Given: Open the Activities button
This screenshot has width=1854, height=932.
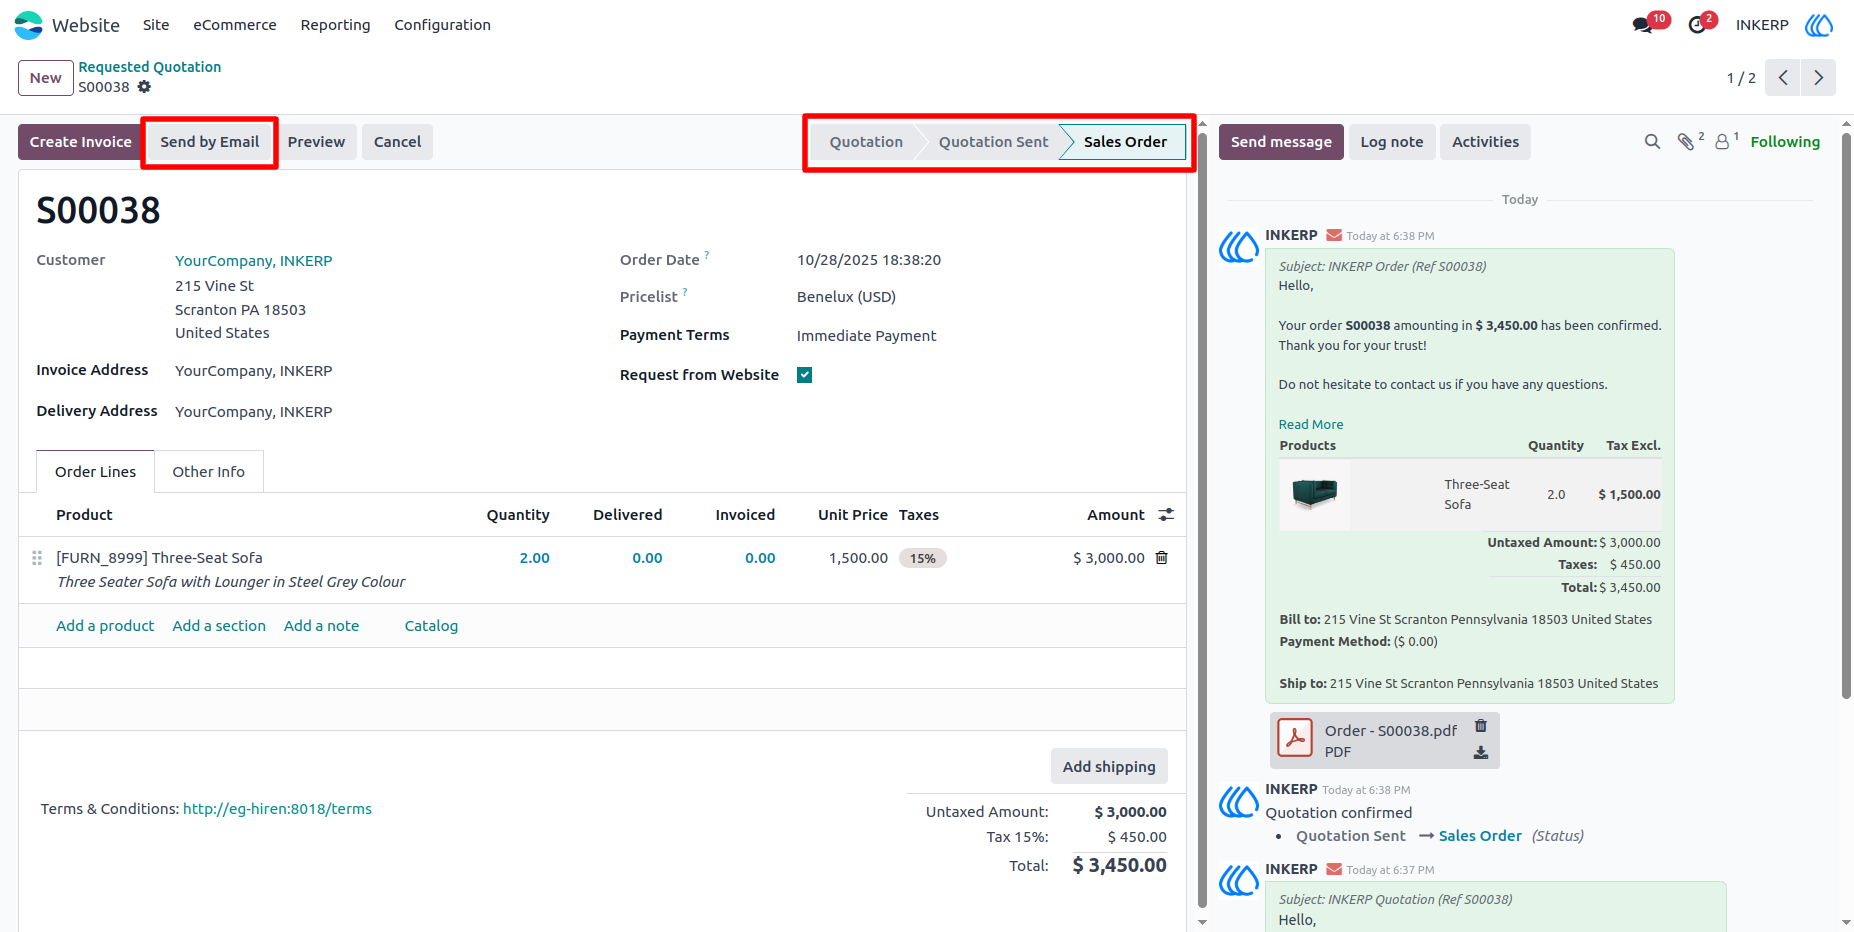Looking at the screenshot, I should tap(1485, 142).
